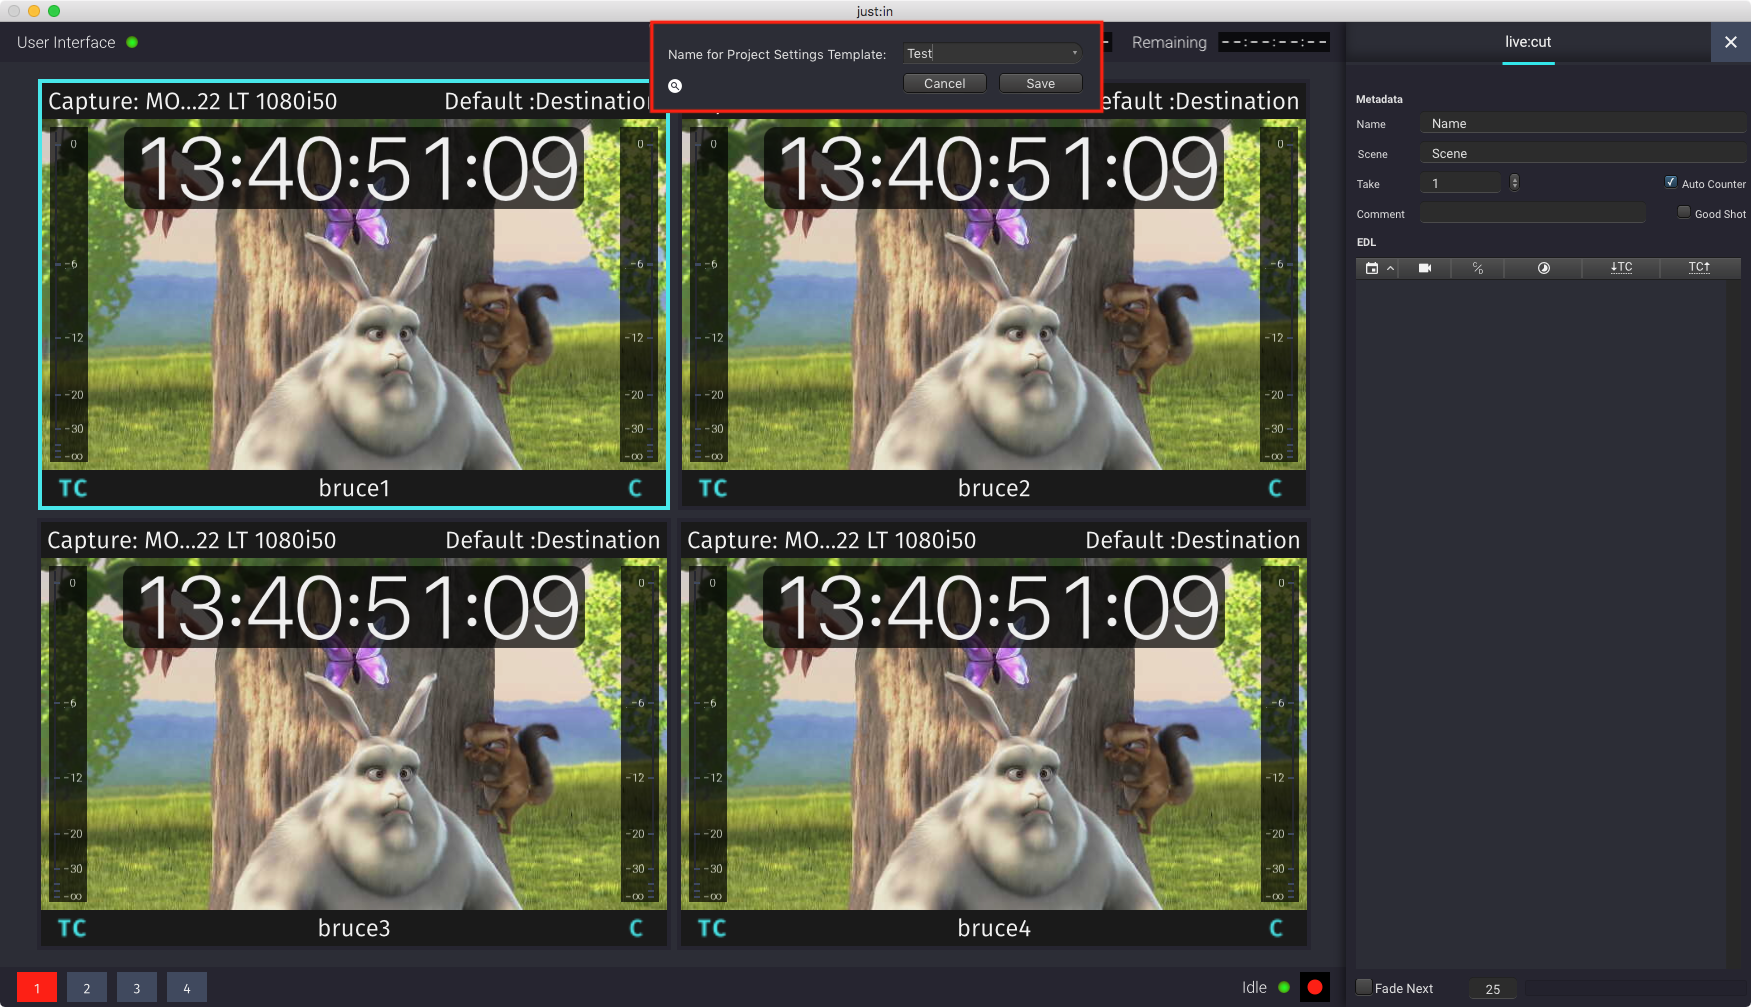Select channel group 4 button
The width and height of the screenshot is (1751, 1007).
click(187, 988)
